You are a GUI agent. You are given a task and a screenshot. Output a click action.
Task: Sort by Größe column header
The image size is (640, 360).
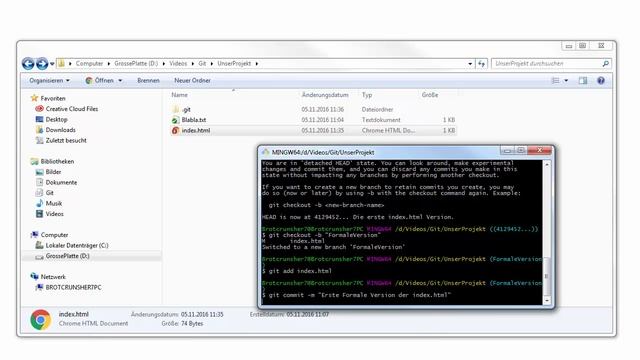430,95
